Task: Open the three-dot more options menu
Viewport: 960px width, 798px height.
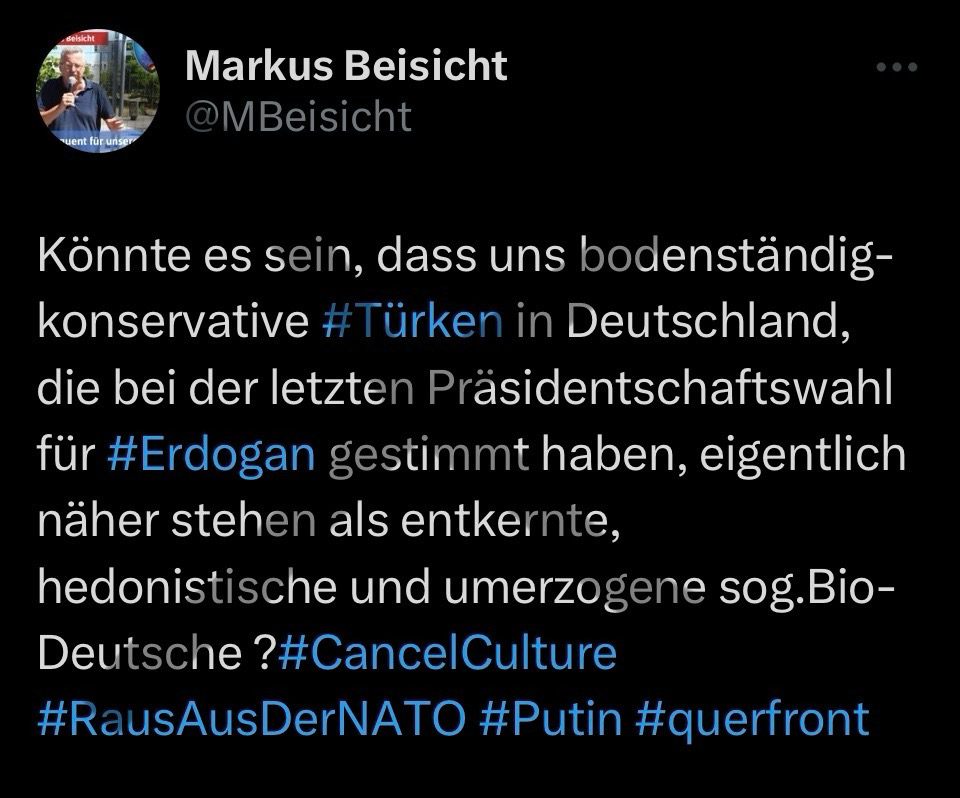Action: click(x=896, y=69)
